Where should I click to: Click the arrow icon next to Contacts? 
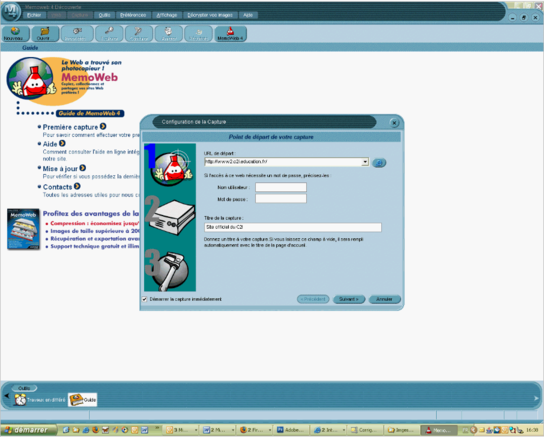coord(77,186)
